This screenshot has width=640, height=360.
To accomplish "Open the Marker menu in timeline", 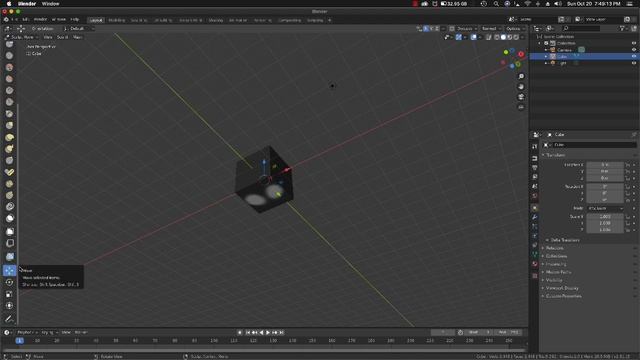I will (81, 333).
